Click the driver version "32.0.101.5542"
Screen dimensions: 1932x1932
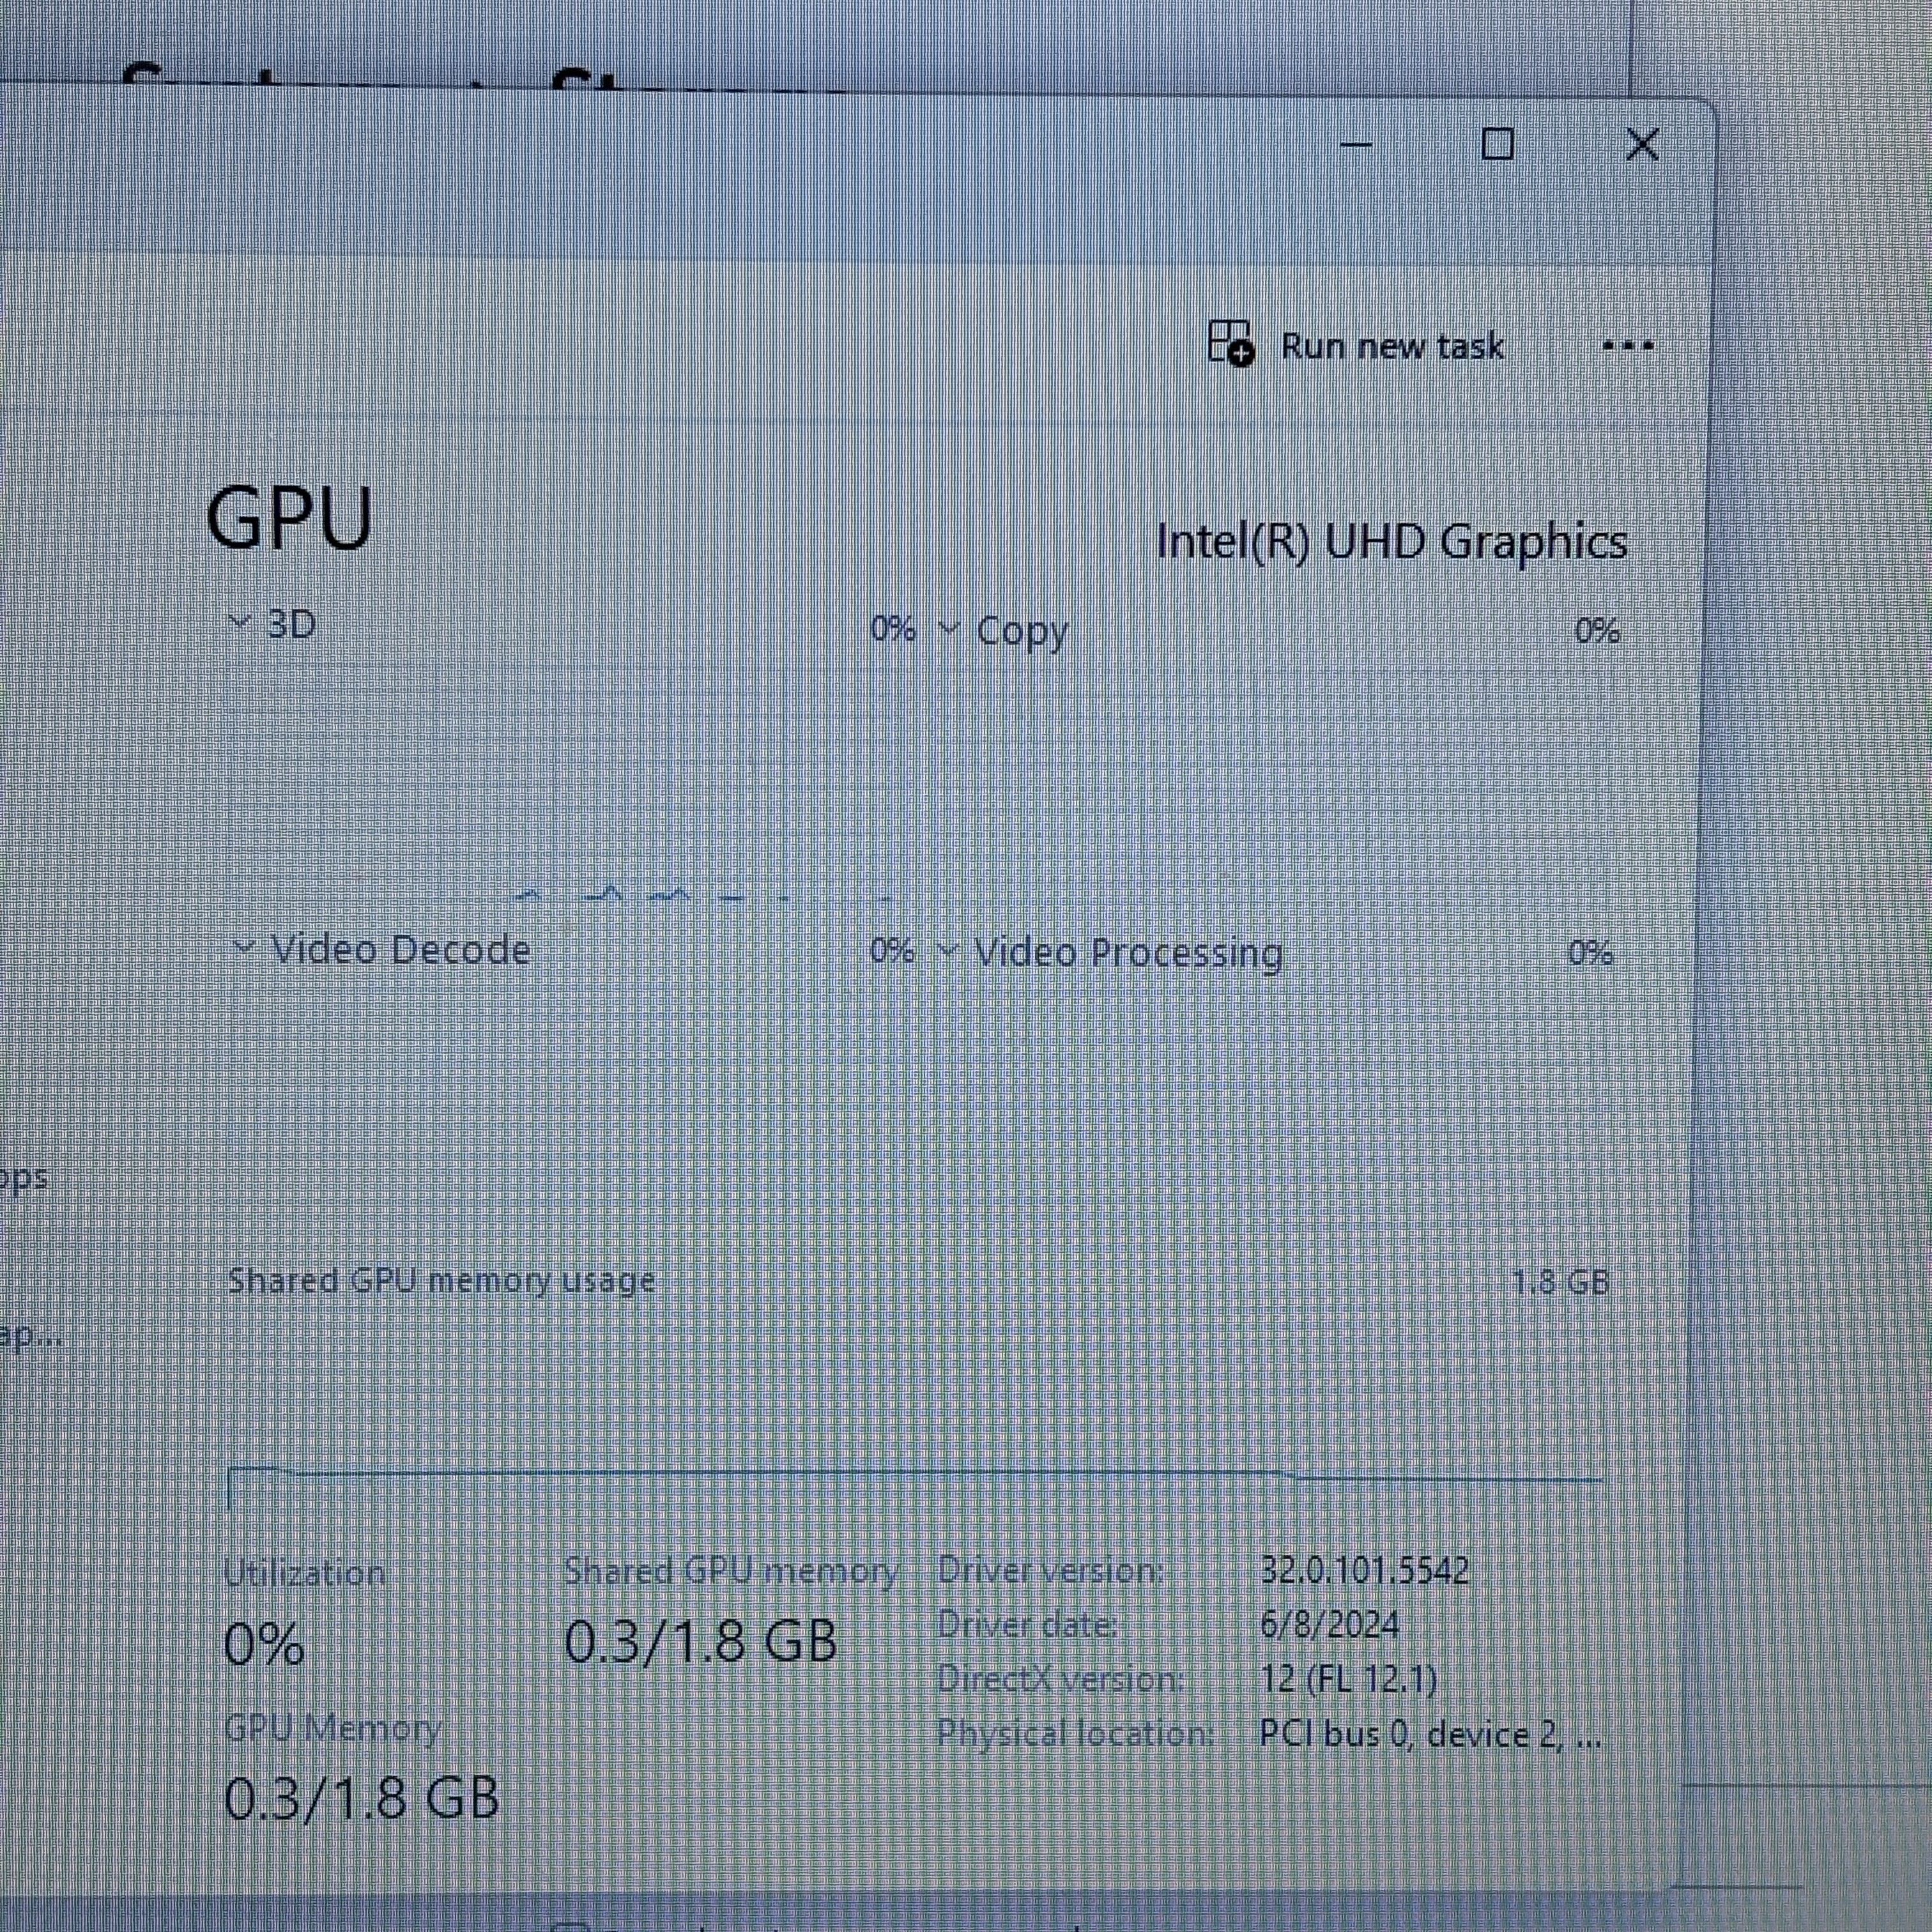1364,1570
